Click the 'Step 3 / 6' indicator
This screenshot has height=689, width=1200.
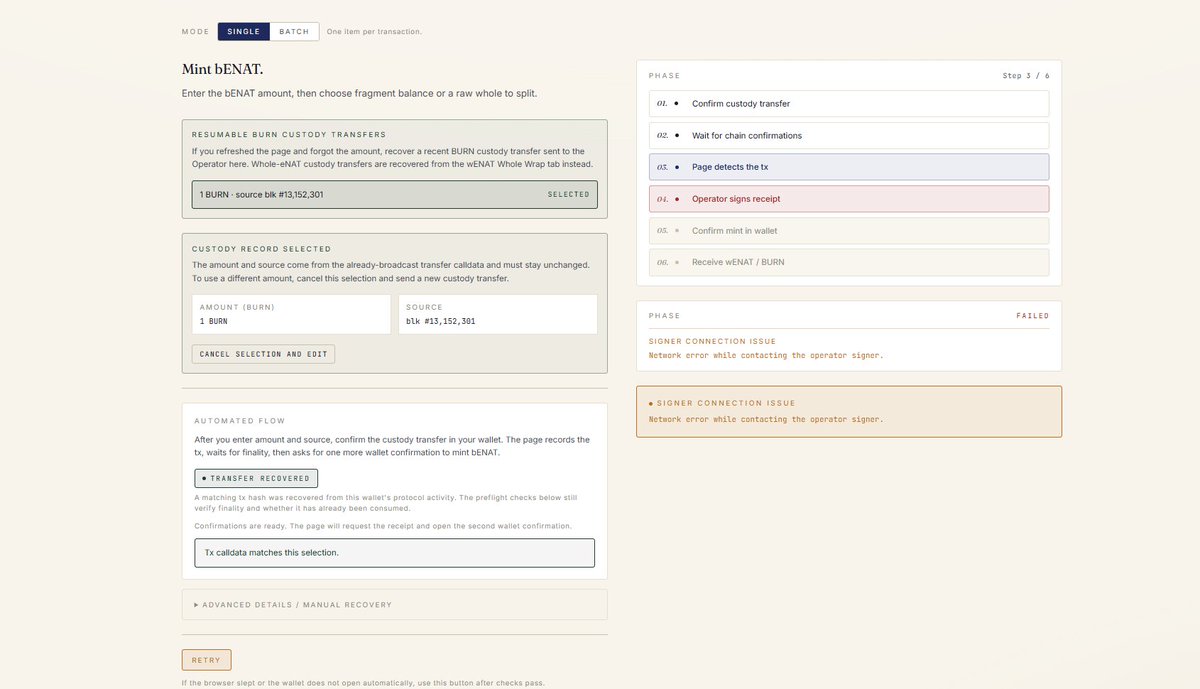coord(1026,76)
